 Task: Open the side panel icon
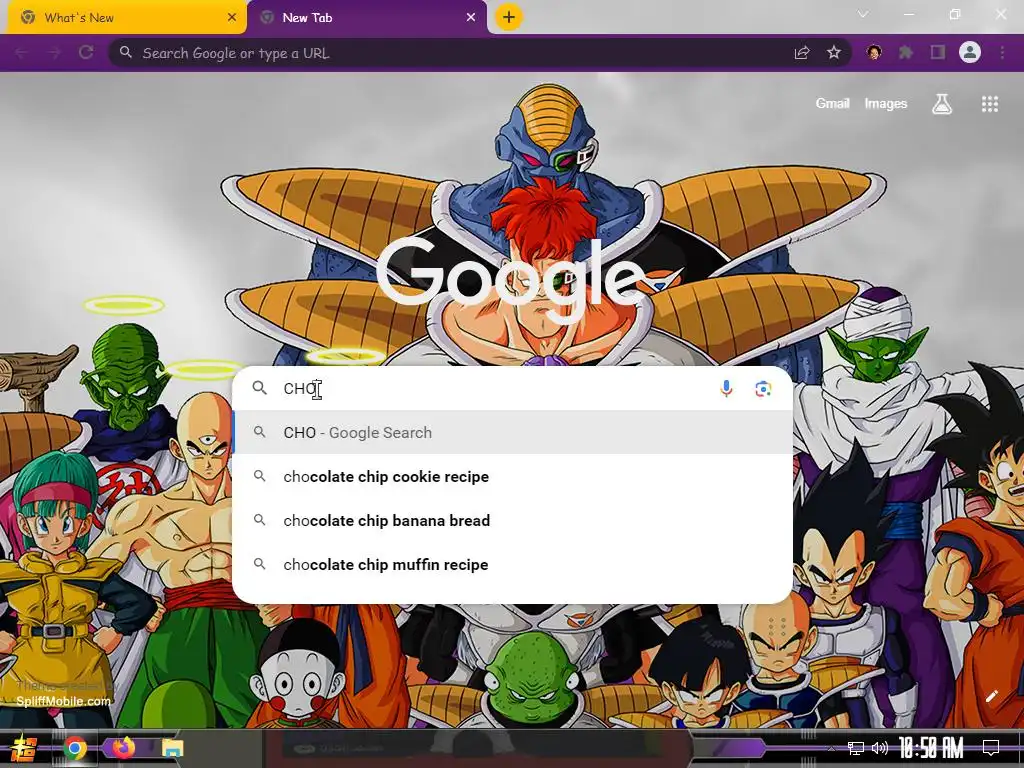click(x=938, y=52)
